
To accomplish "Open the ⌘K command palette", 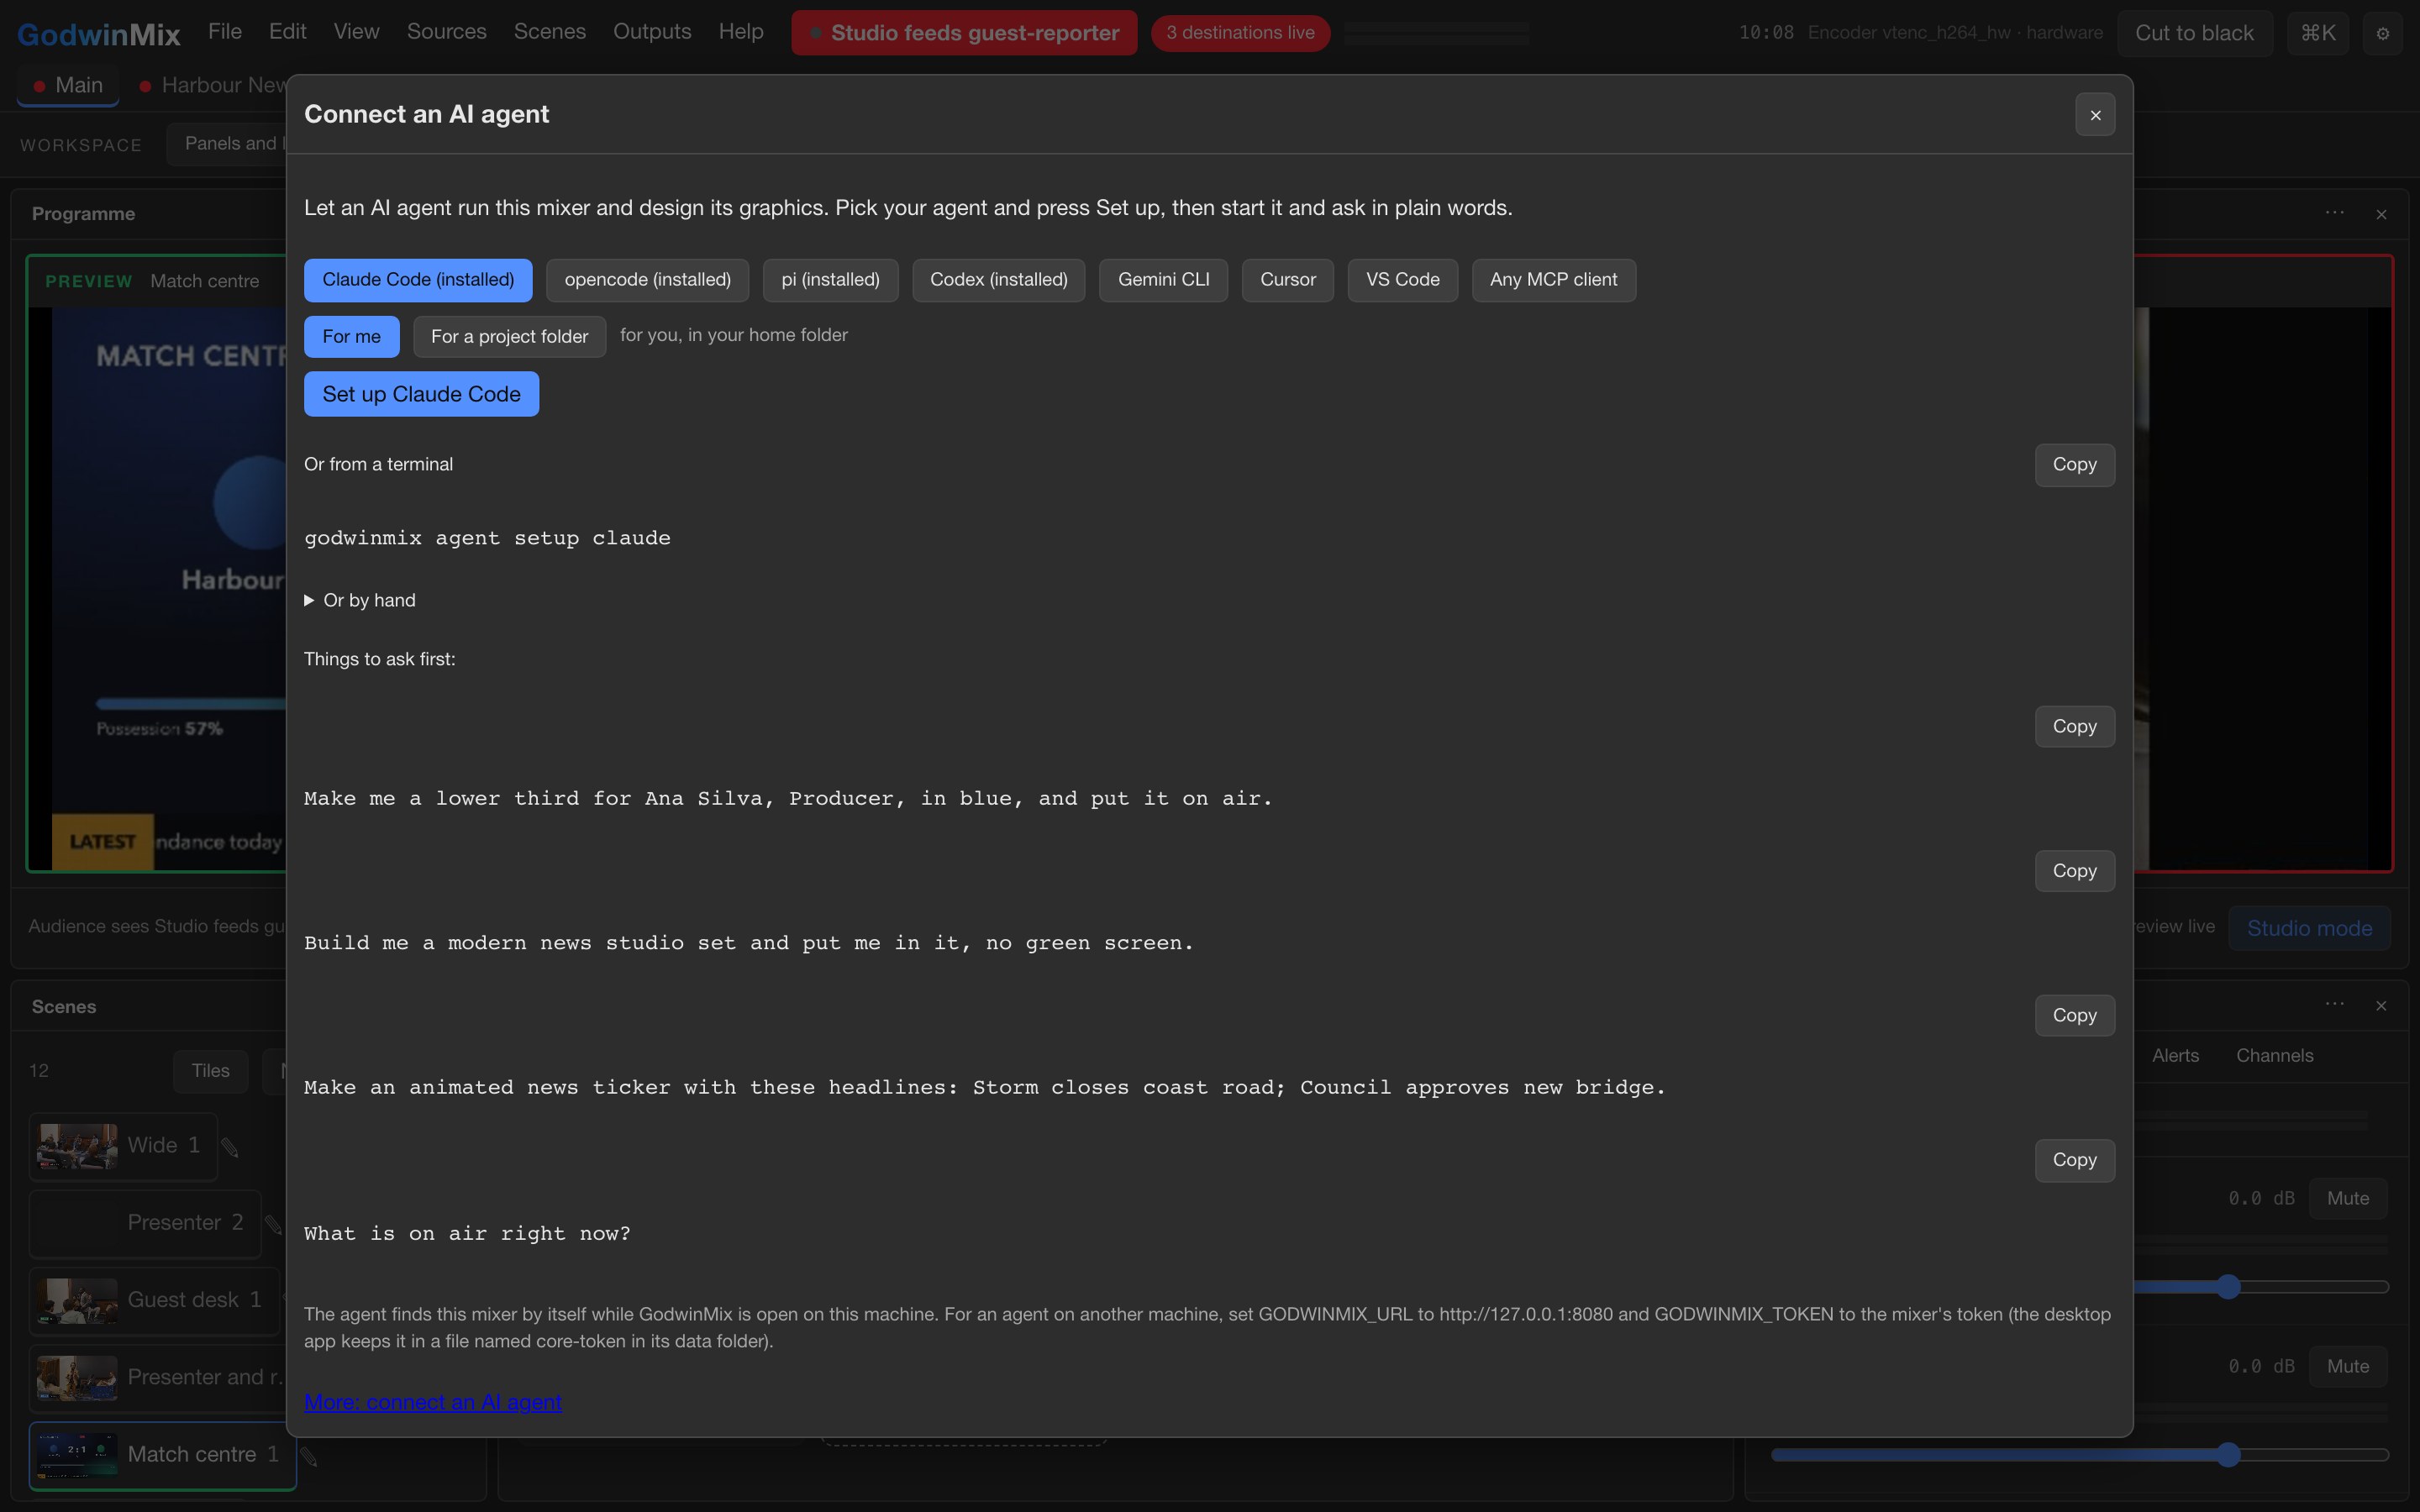I will pyautogui.click(x=2317, y=33).
